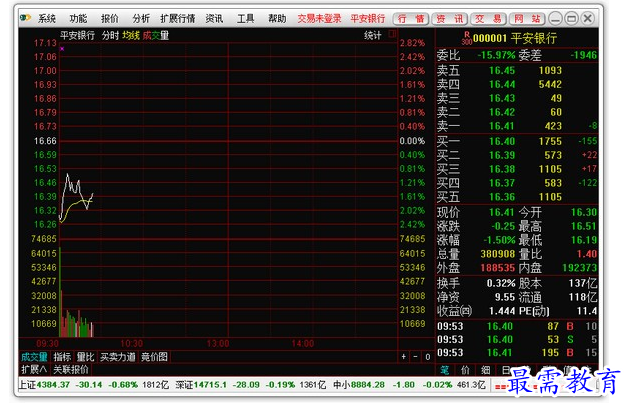
Task: Click the 总量 value 380908
Action: point(497,254)
